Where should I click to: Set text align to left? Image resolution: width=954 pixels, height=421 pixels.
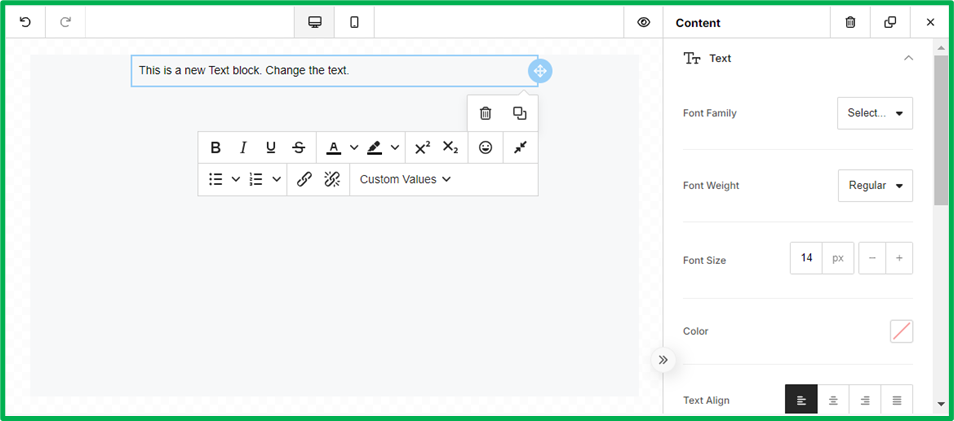pos(801,400)
